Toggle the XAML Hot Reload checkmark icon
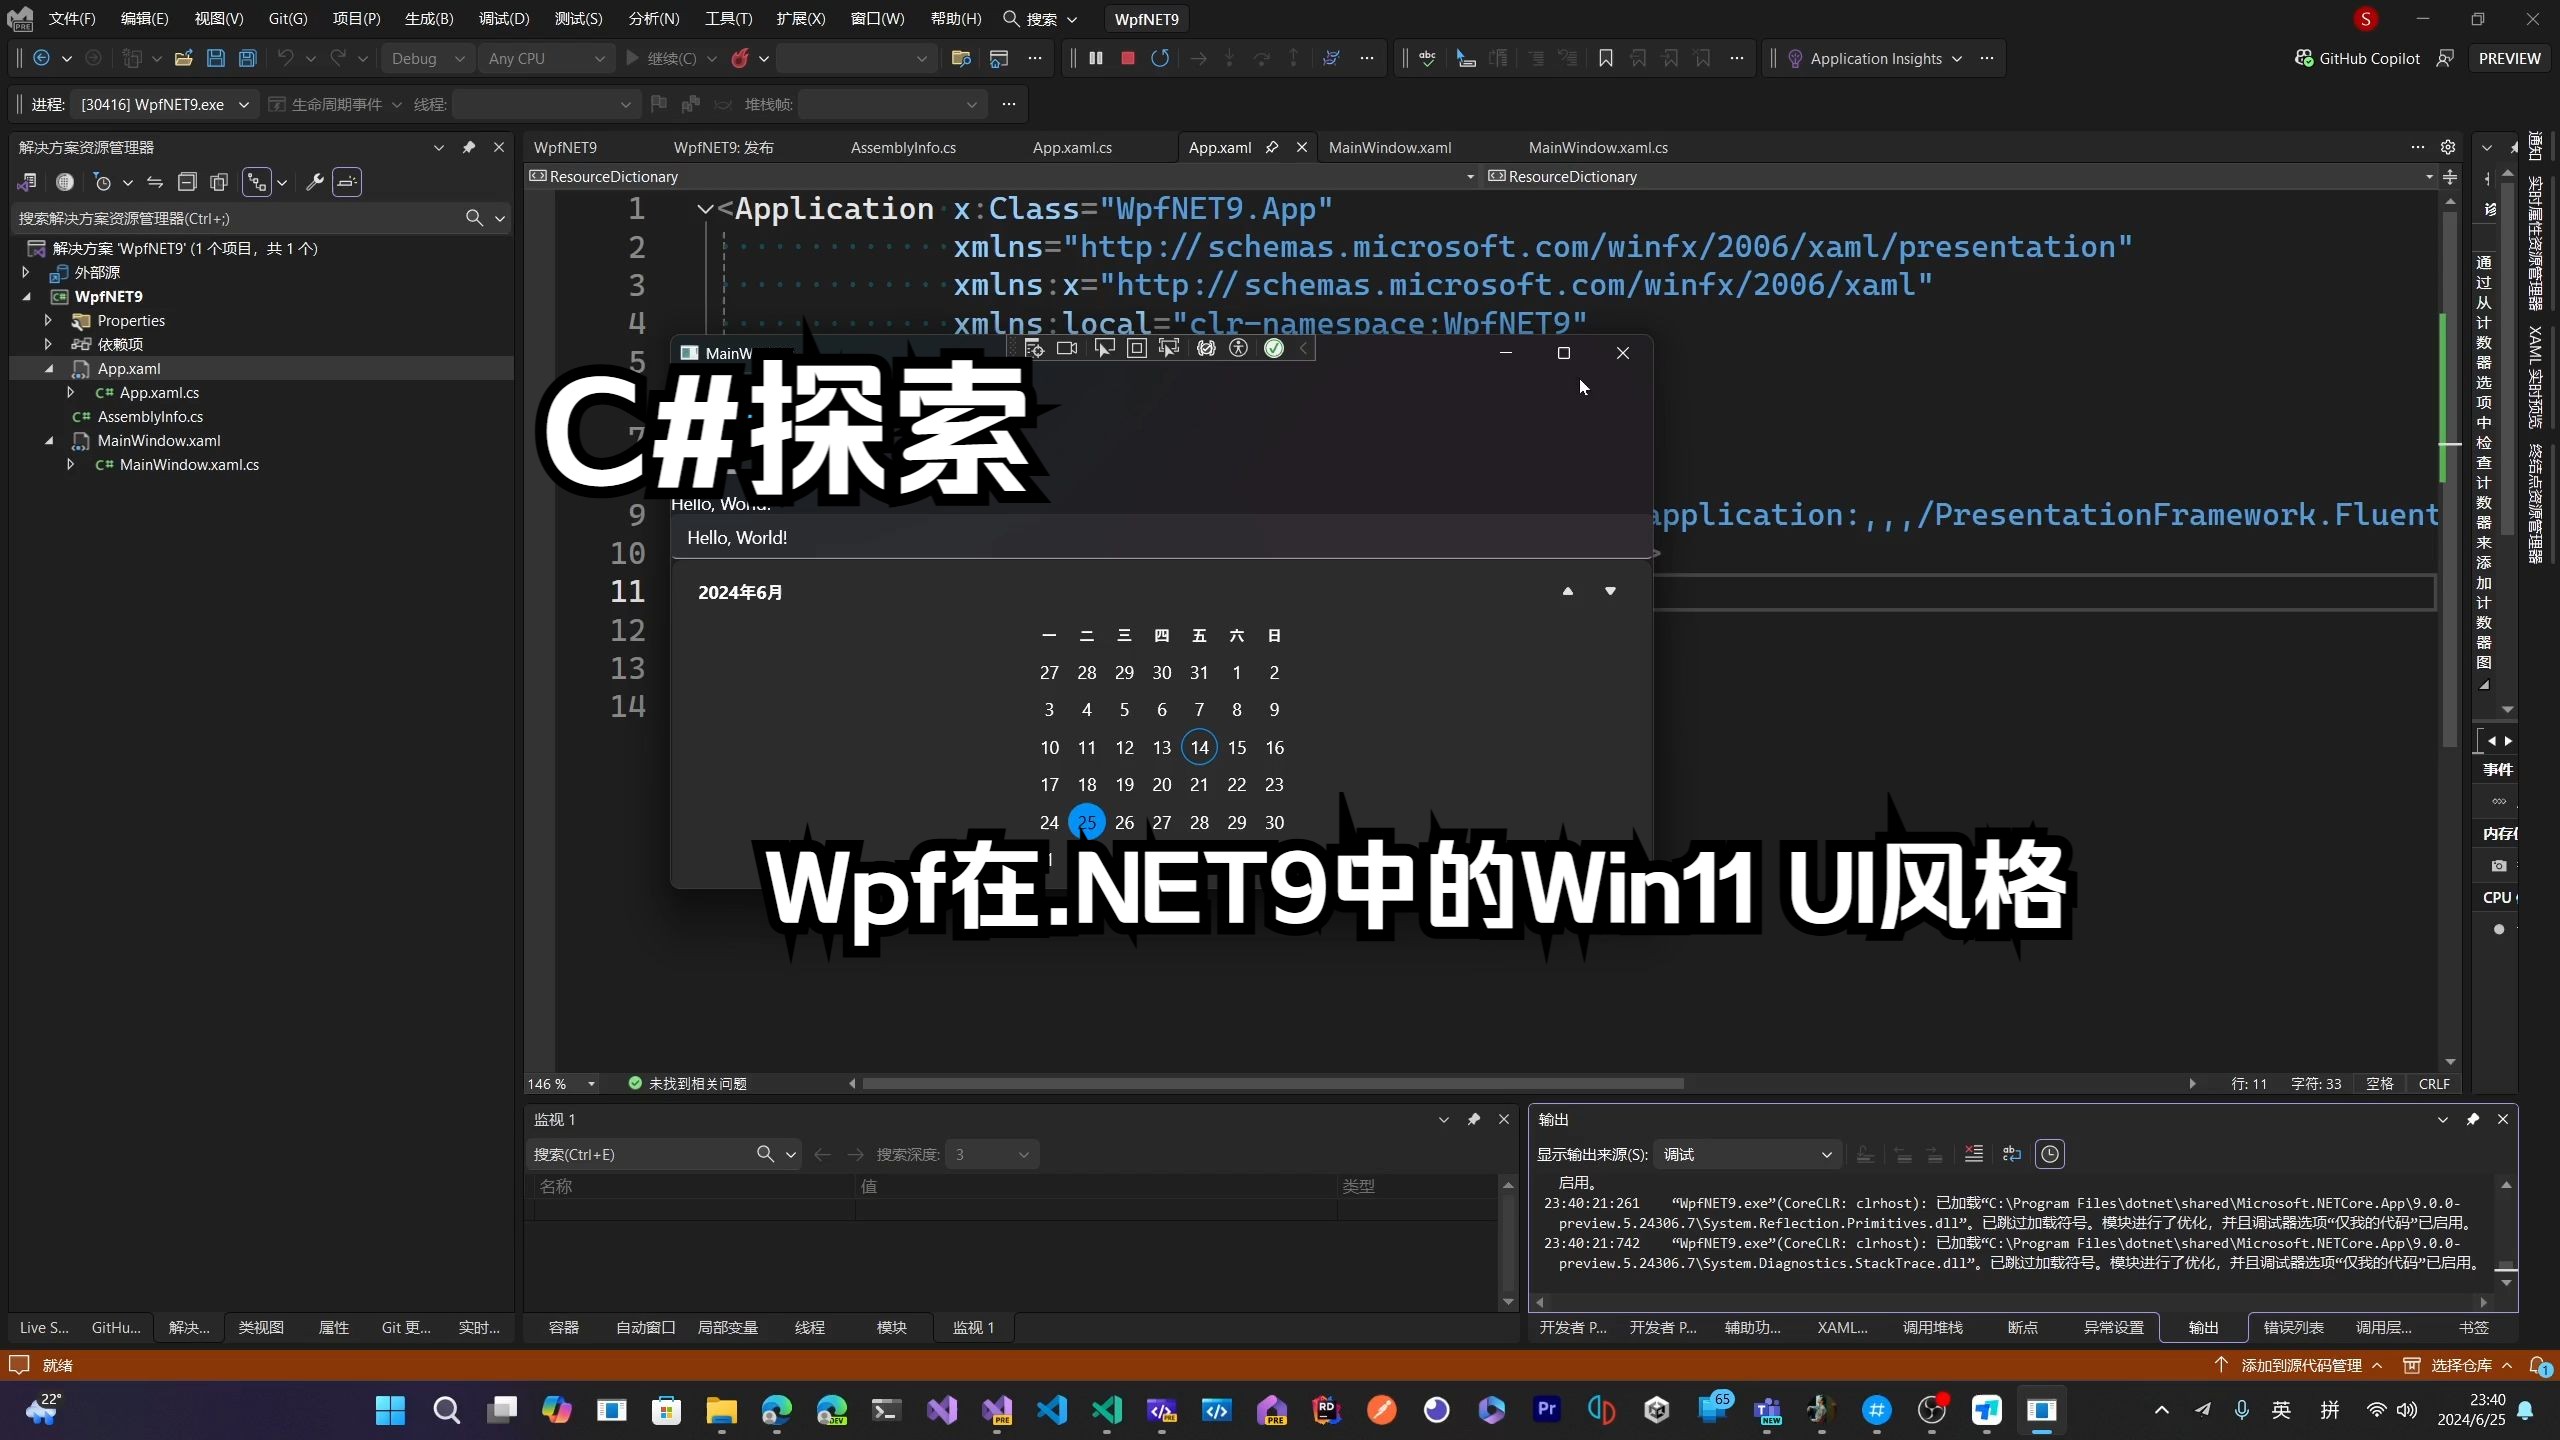This screenshot has width=2560, height=1440. tap(1274, 348)
